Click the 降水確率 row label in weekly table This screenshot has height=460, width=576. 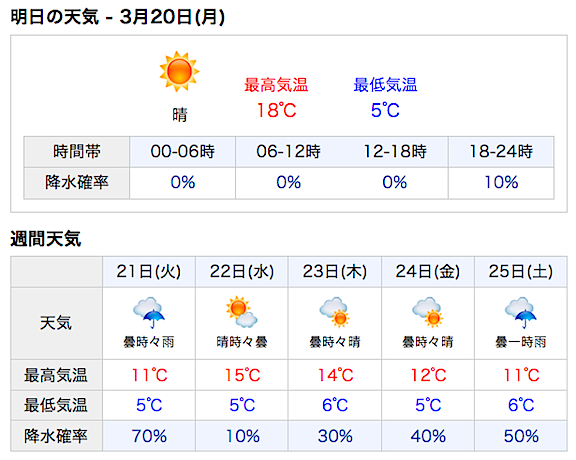point(56,436)
